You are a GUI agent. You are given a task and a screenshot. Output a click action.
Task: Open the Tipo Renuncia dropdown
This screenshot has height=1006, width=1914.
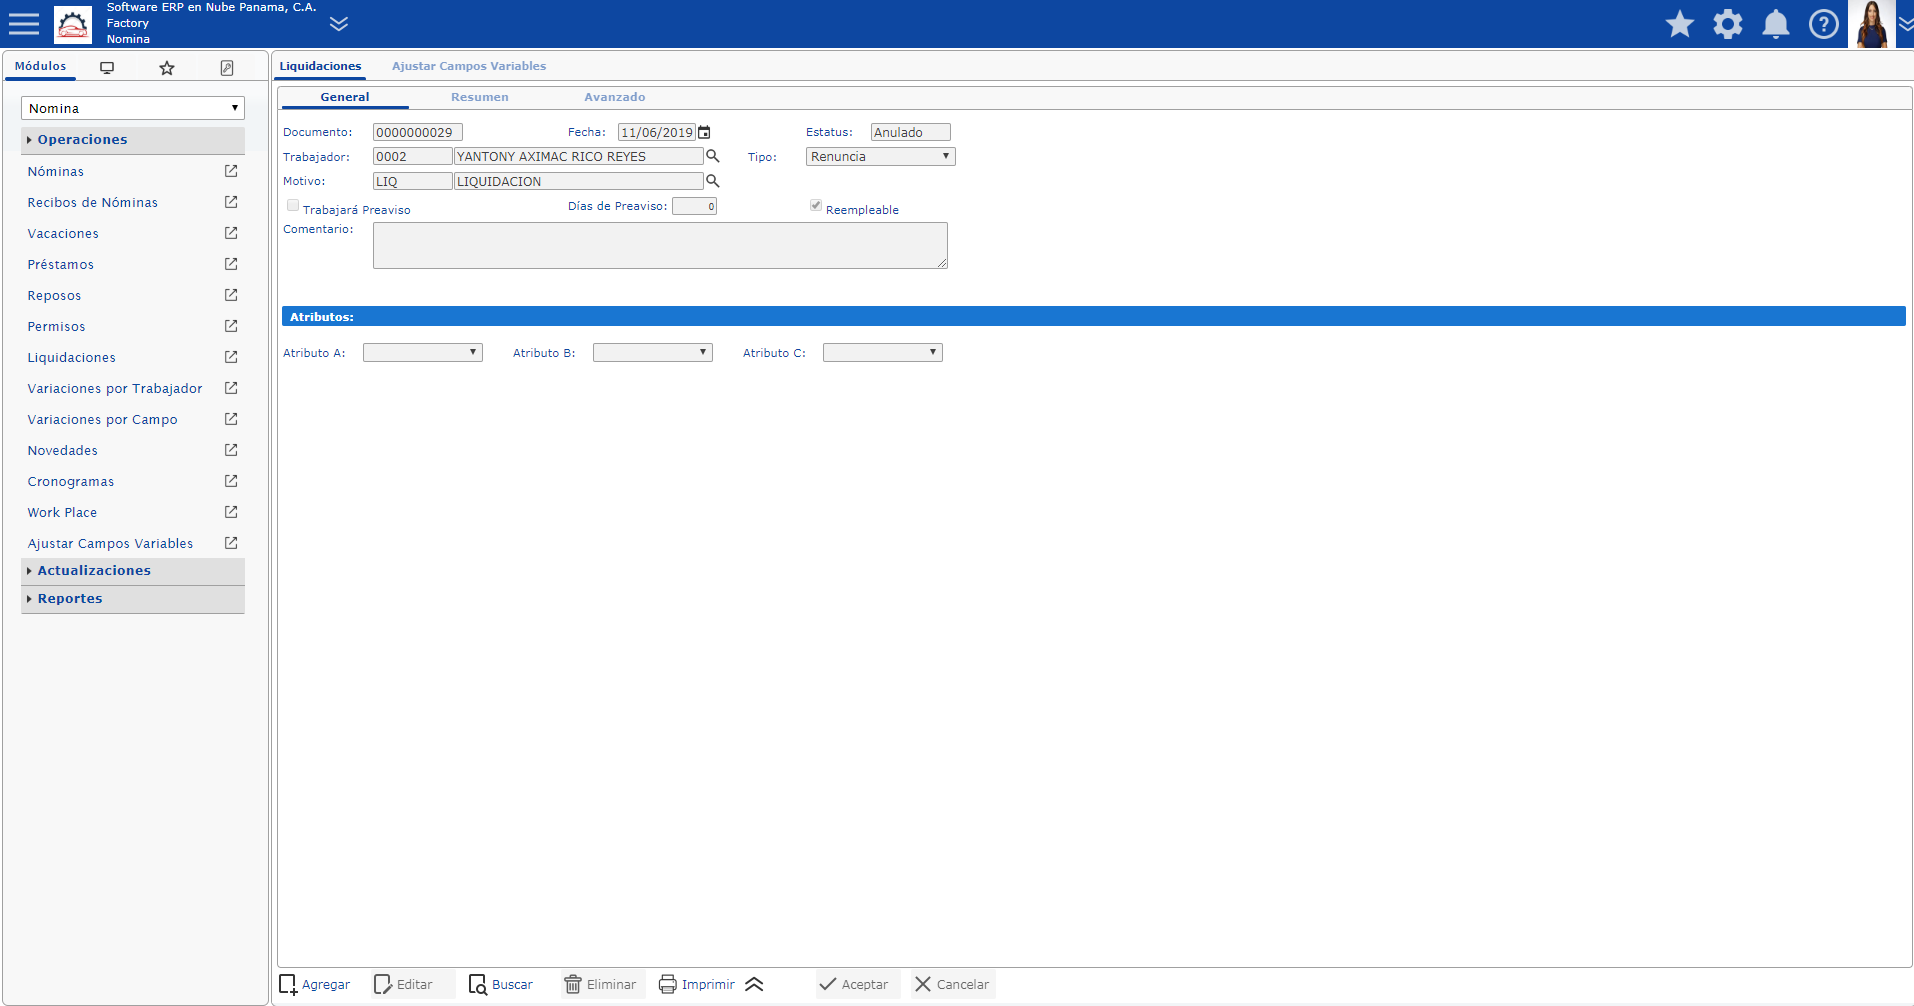click(880, 157)
